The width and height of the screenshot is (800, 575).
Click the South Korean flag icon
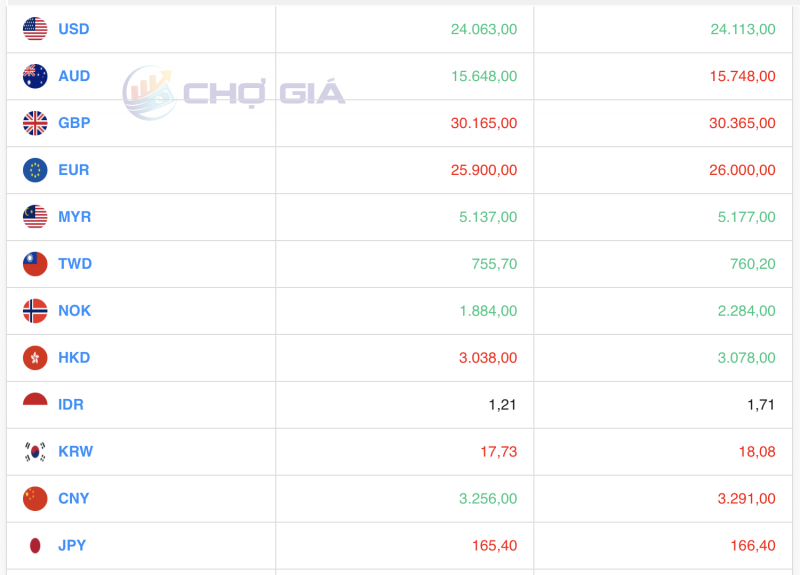[x=35, y=452]
